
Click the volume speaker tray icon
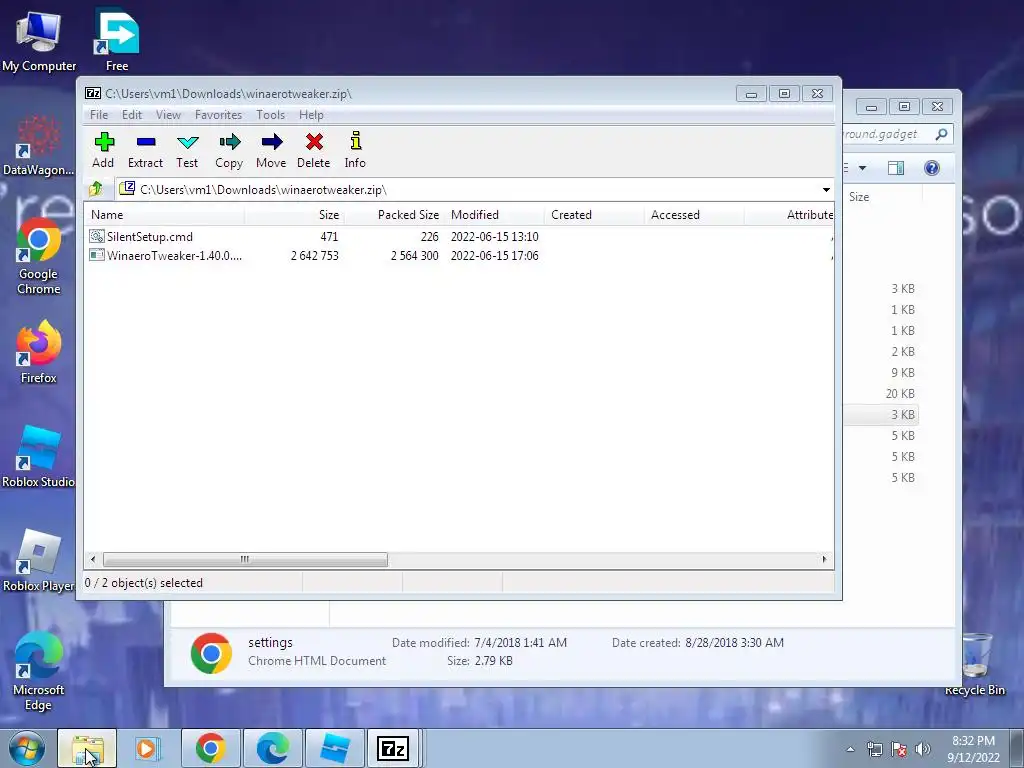pyautogui.click(x=923, y=749)
